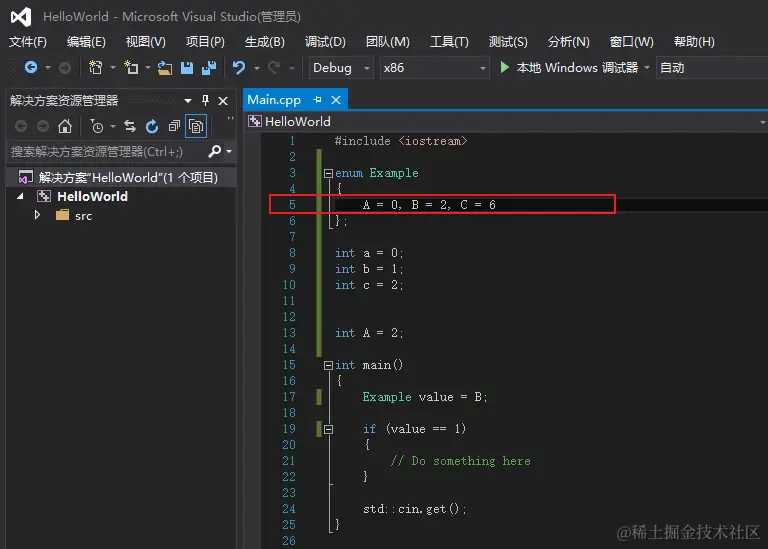The height and width of the screenshot is (549, 768).
Task: Click line 13 code 'int A = 2;'
Action: coord(369,334)
